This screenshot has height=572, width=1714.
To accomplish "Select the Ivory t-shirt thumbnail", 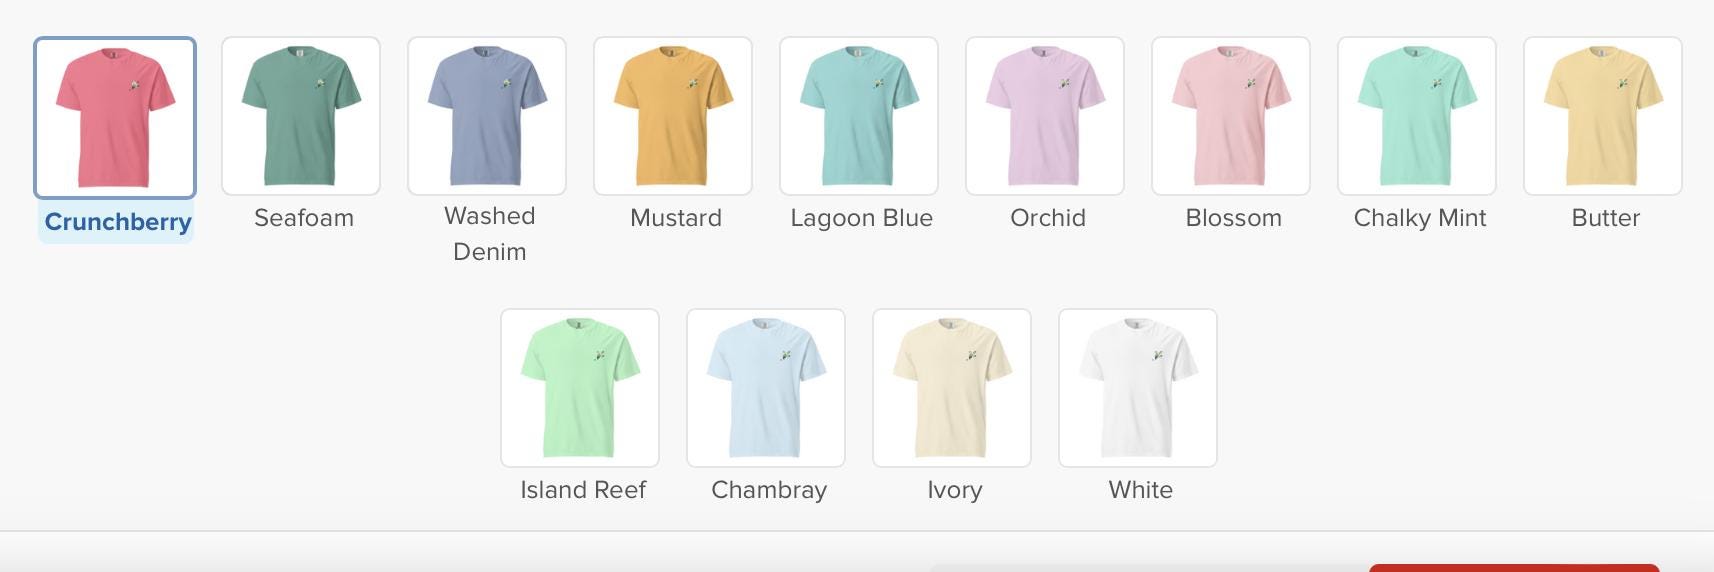I will click(952, 388).
